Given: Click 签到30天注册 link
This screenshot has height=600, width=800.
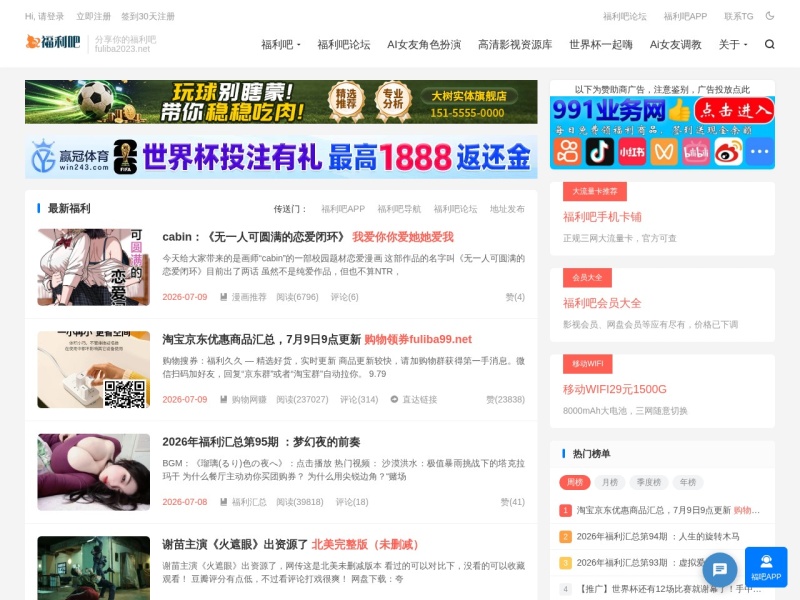Looking at the screenshot, I should tap(147, 16).
